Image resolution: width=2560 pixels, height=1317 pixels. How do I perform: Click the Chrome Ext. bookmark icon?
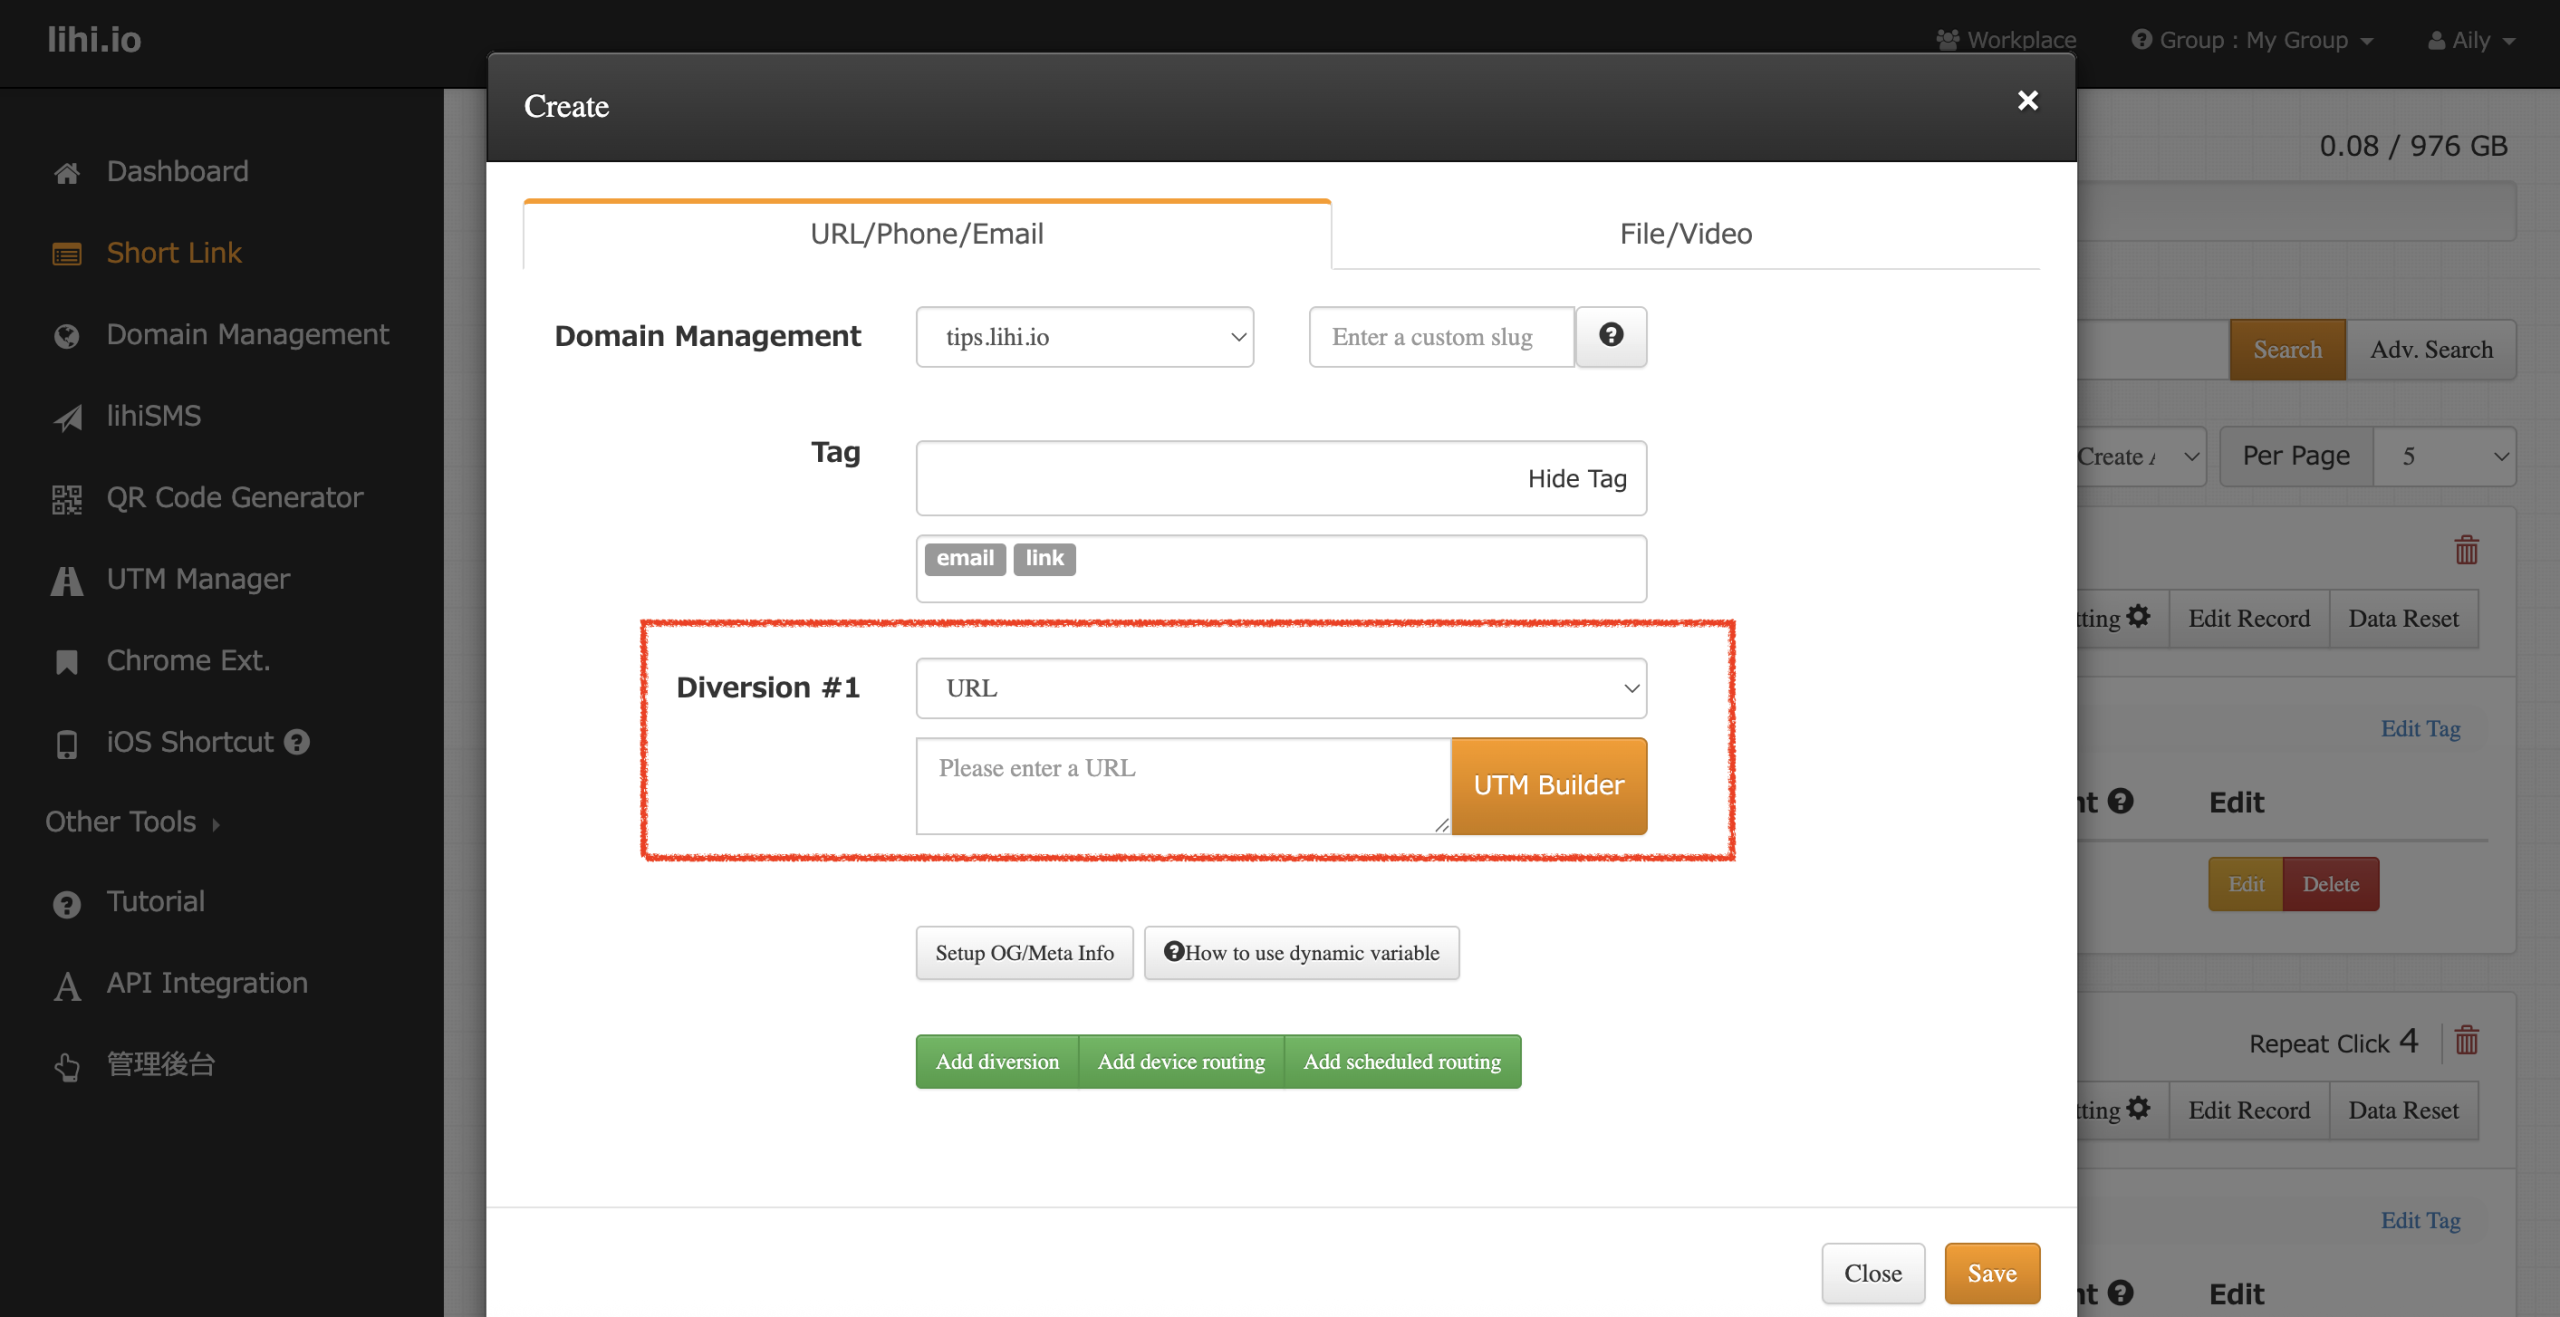pos(67,662)
